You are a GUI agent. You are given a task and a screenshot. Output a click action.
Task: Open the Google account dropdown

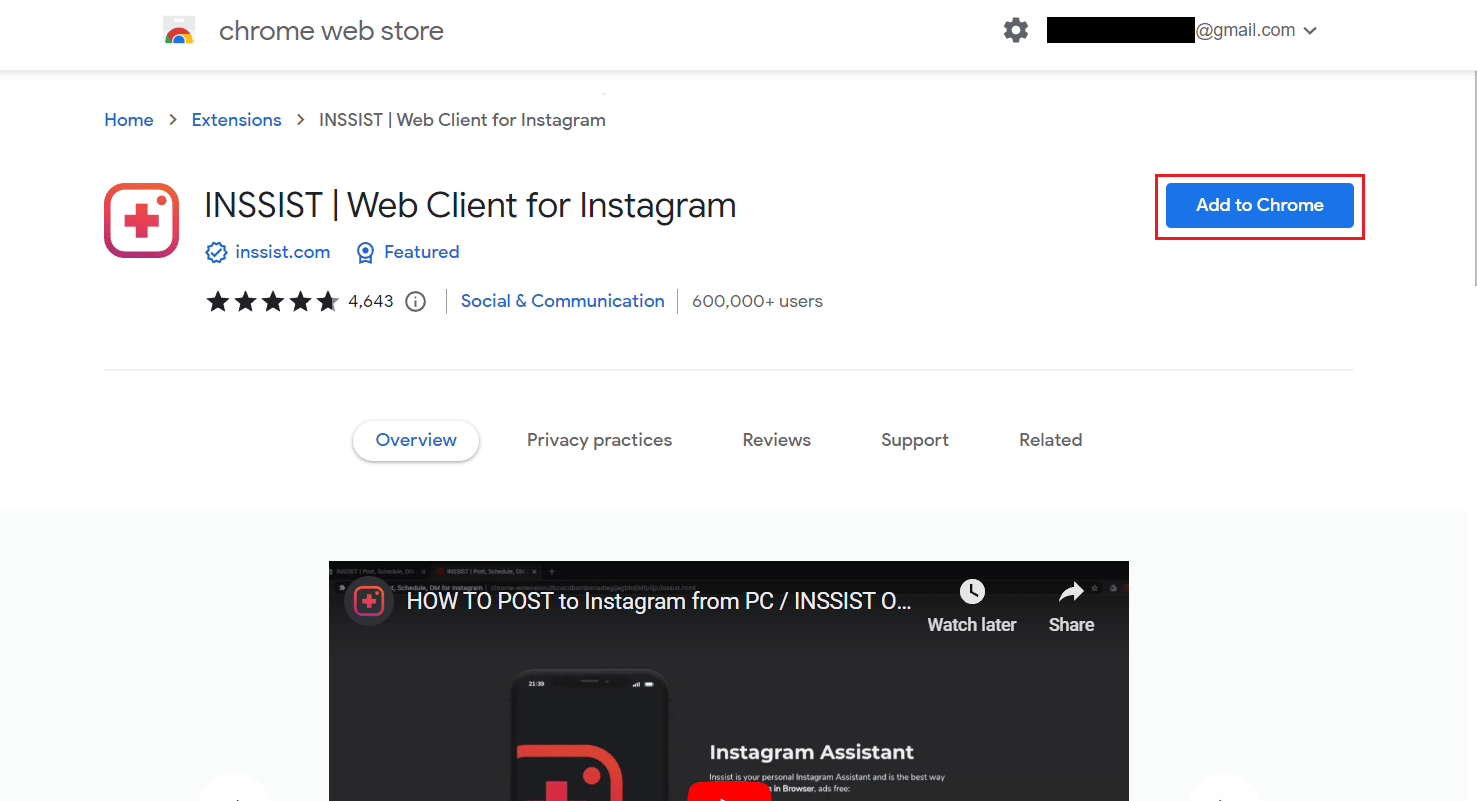pos(1310,30)
